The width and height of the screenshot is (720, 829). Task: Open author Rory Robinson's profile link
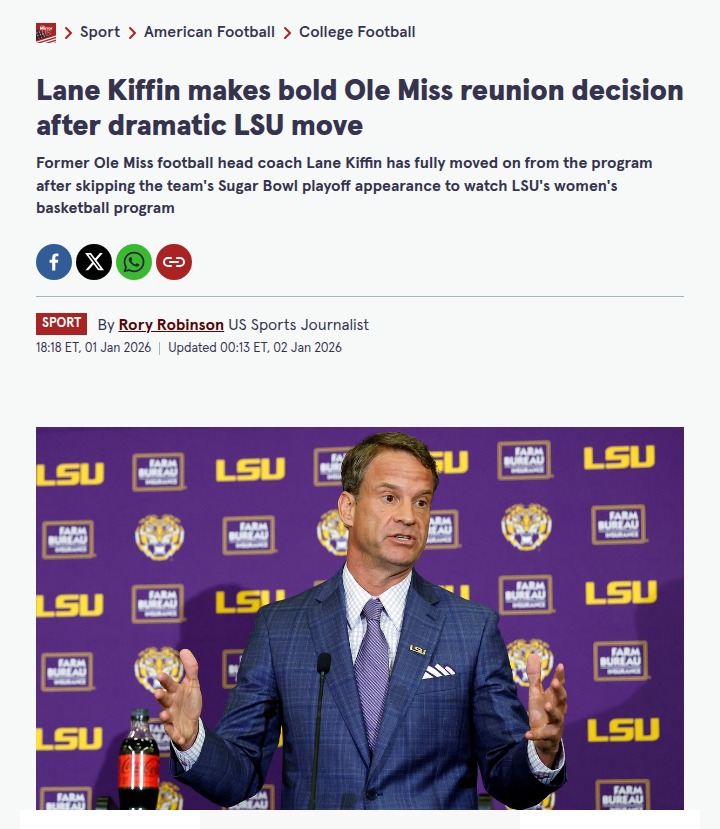pos(171,324)
